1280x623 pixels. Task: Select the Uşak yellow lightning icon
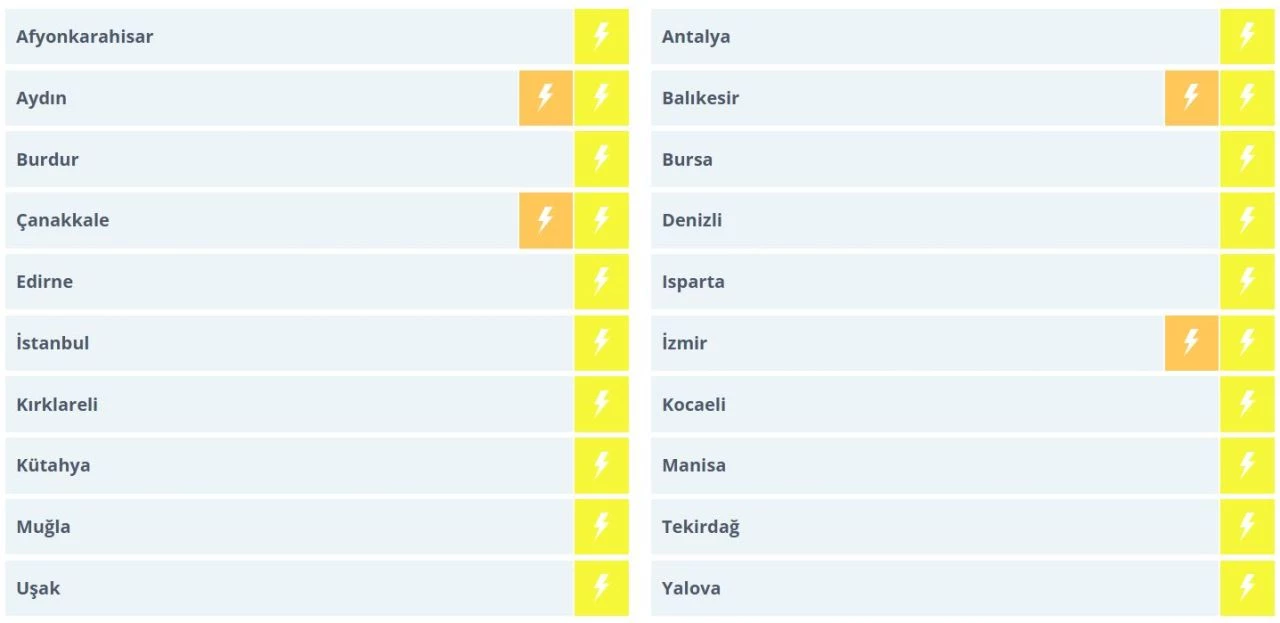coord(601,588)
